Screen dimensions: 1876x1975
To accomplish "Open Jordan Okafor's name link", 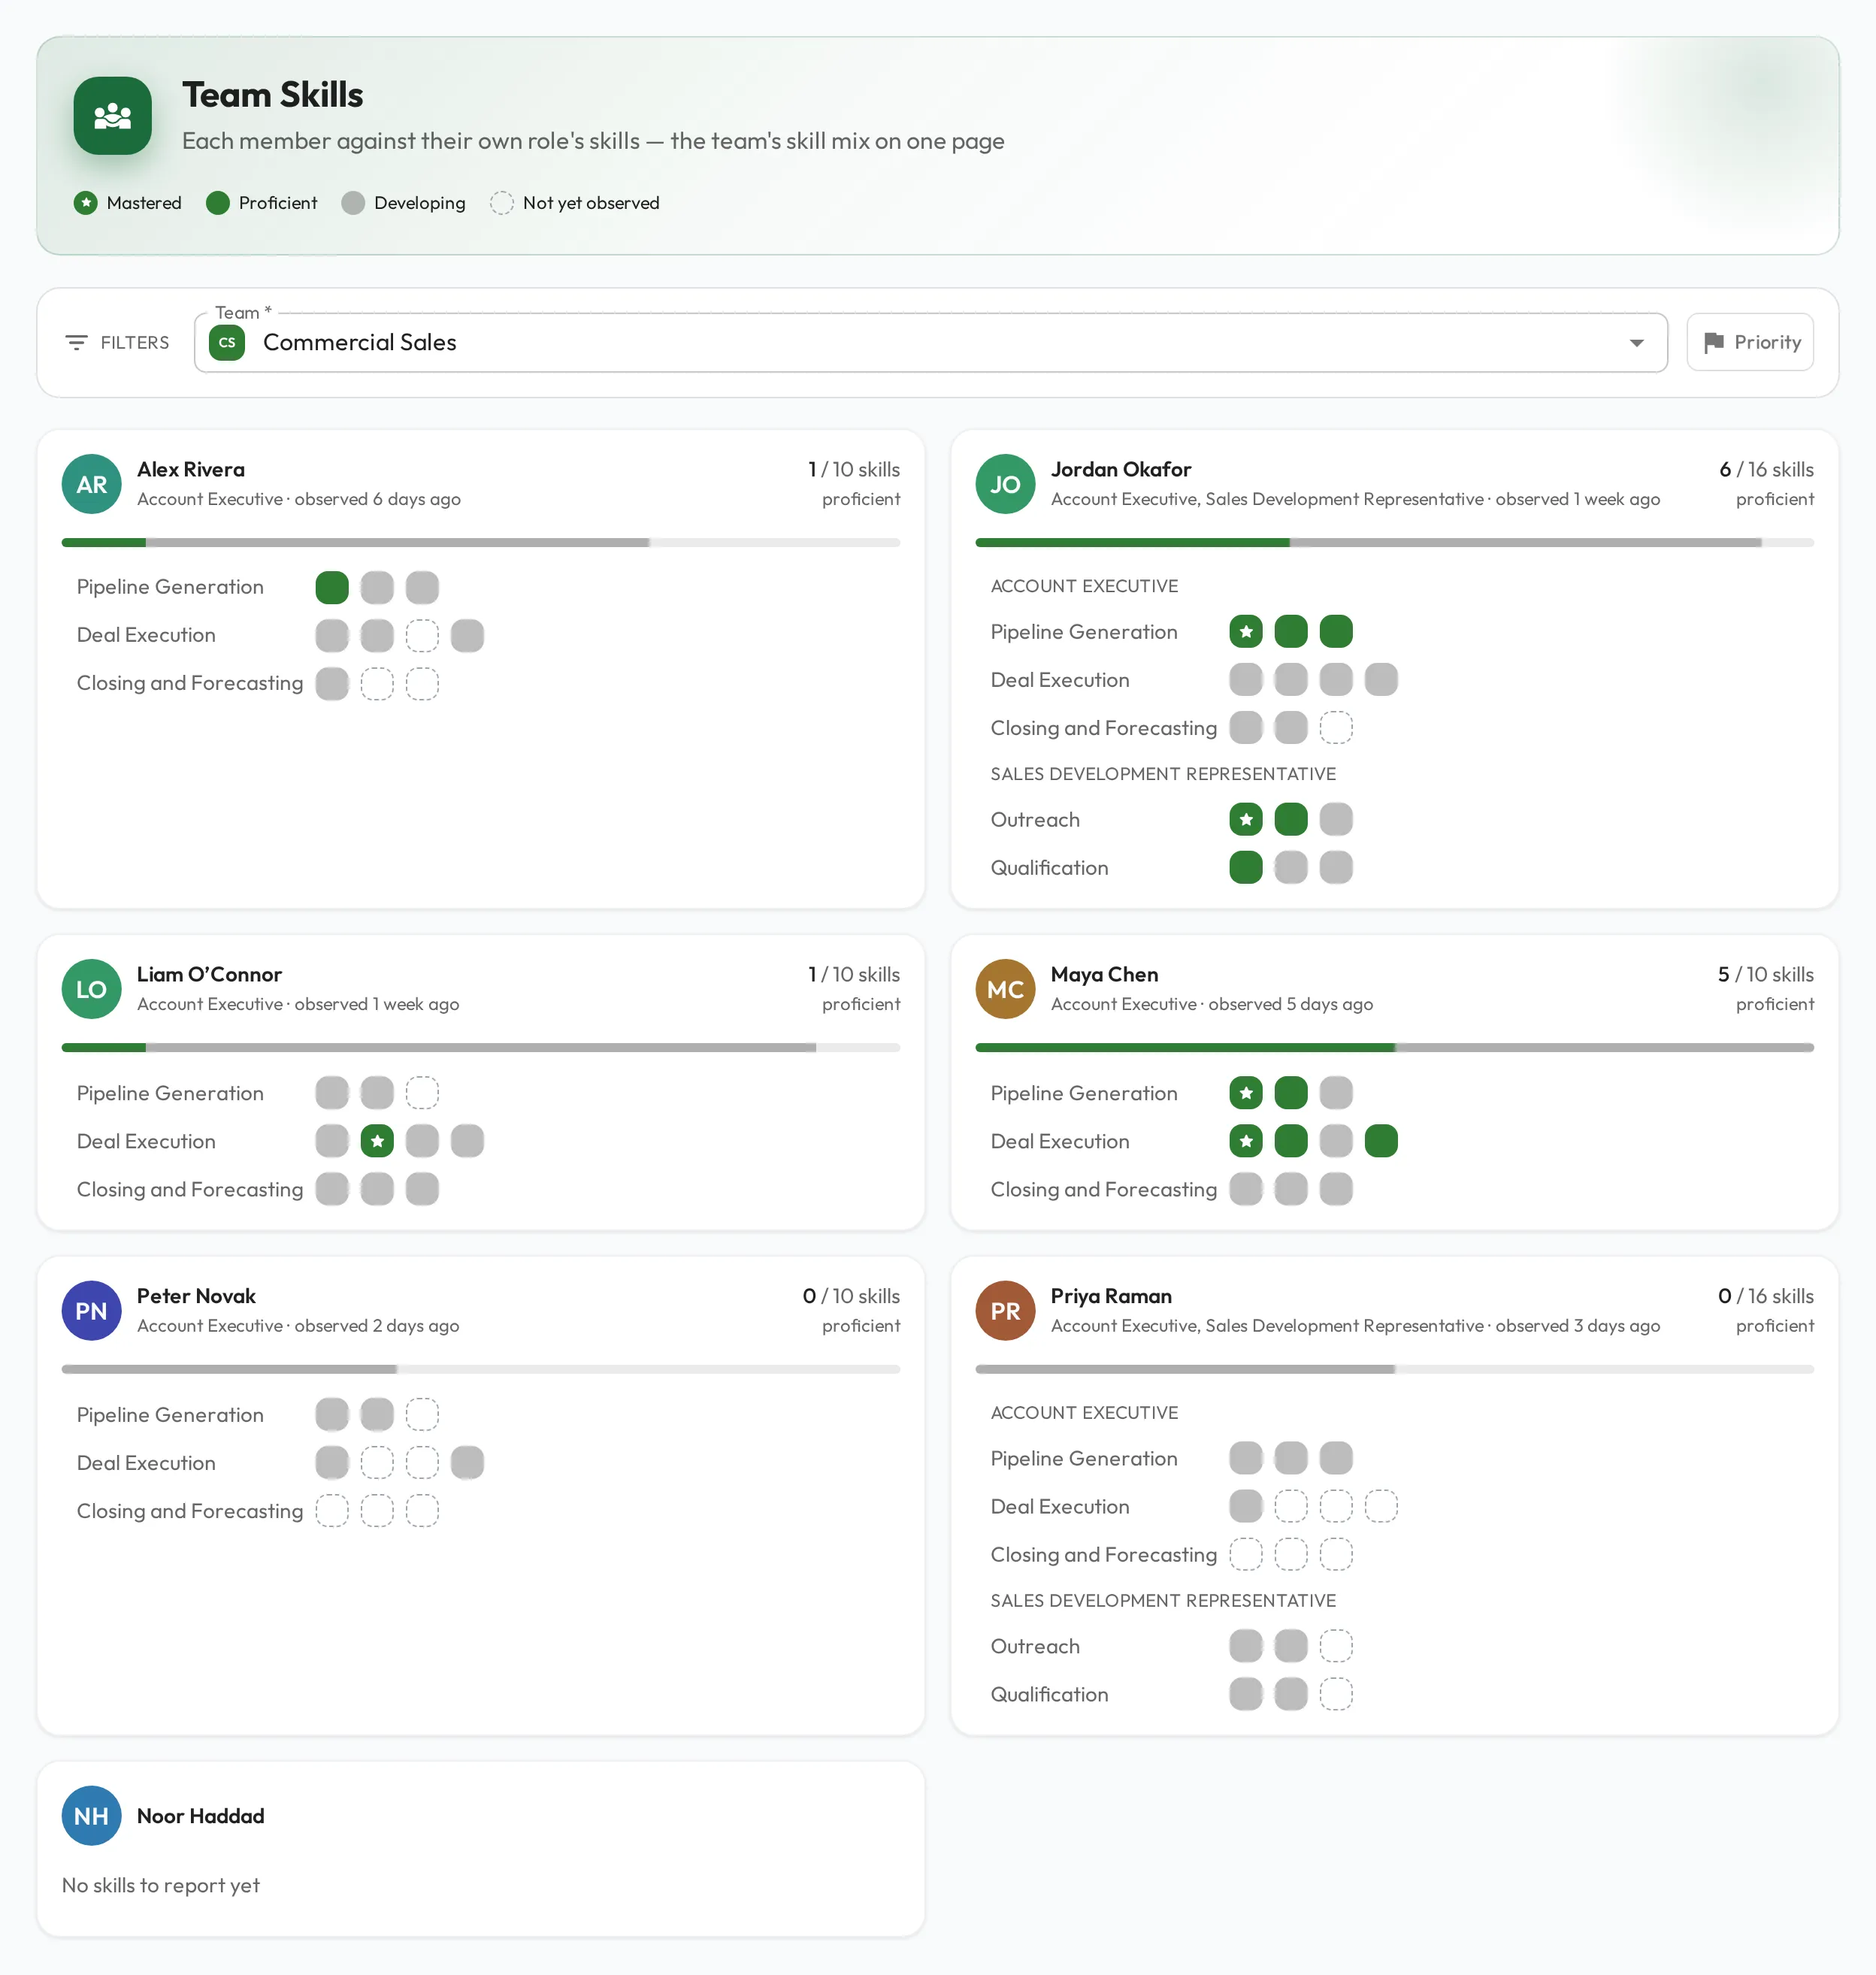I will click(x=1121, y=469).
